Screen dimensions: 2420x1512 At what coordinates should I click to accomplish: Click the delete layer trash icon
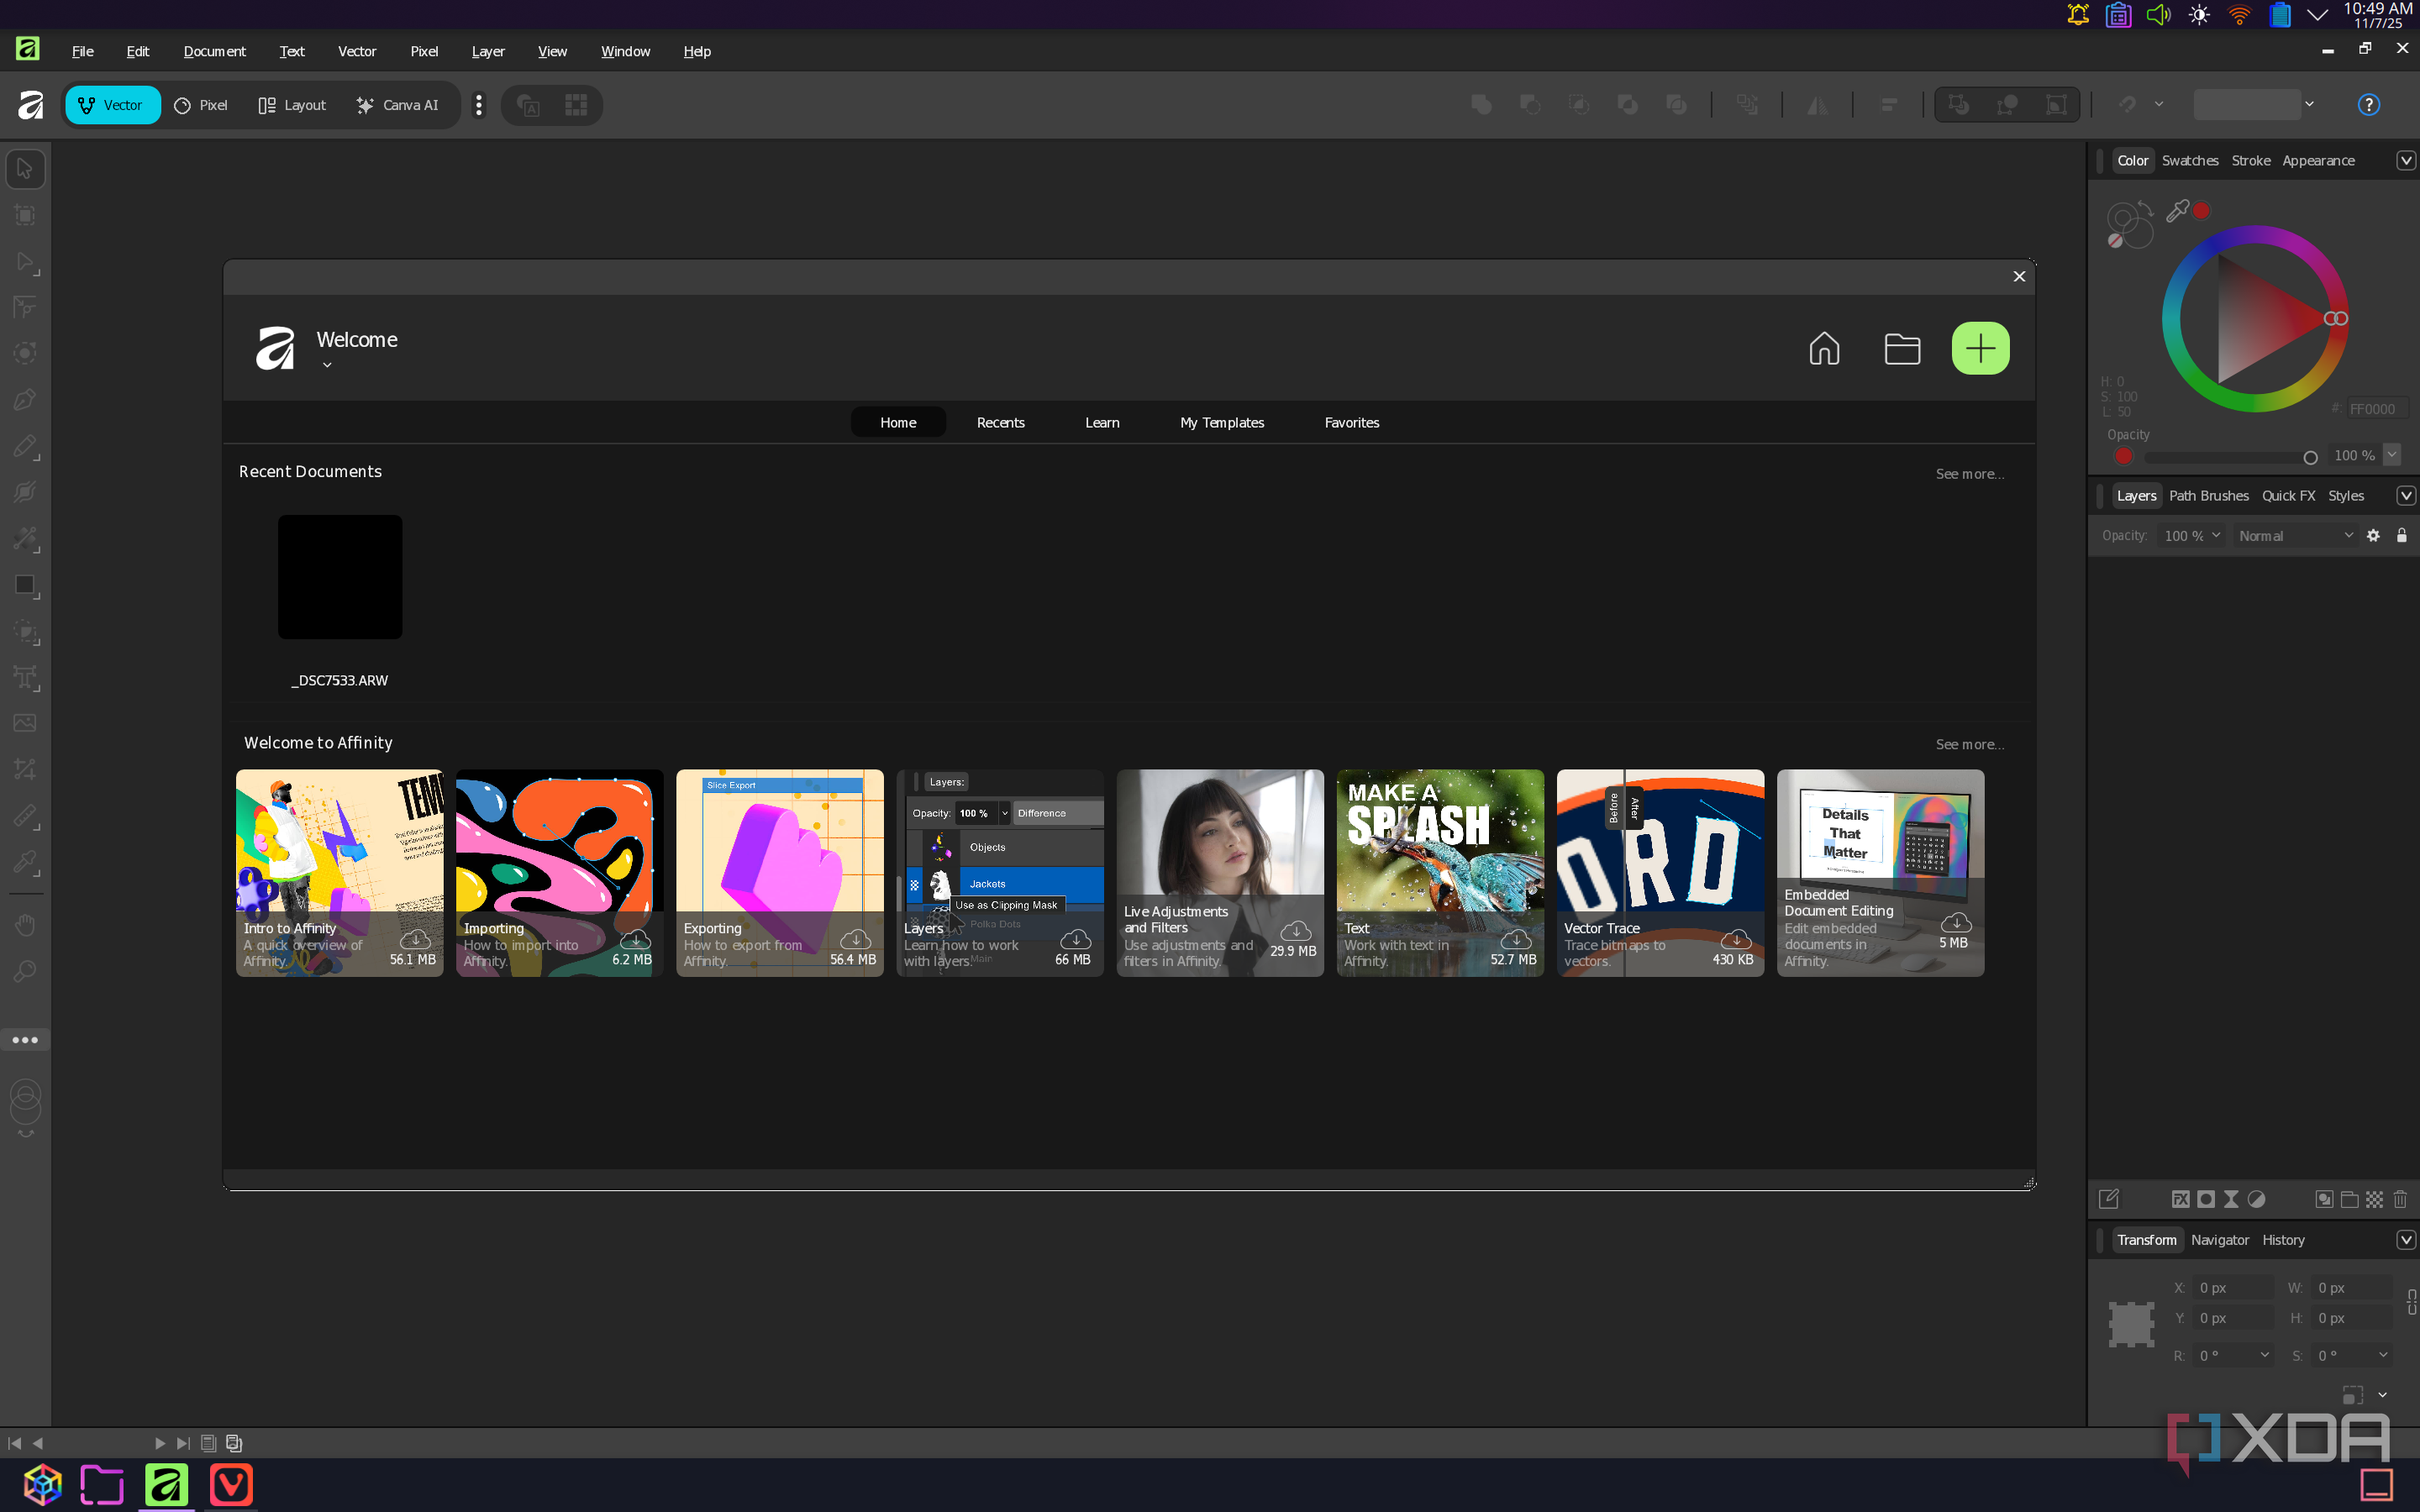click(2400, 1199)
